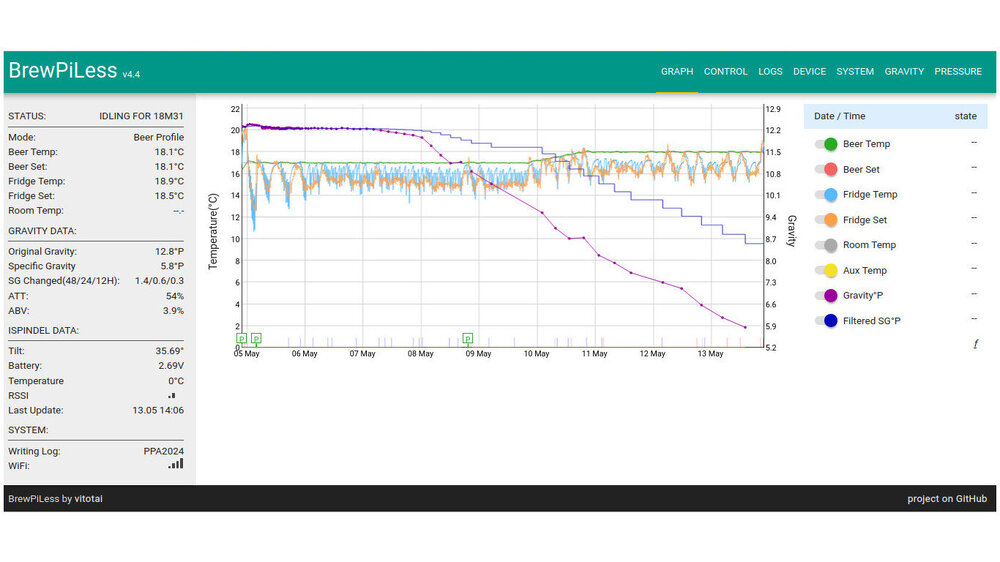Screen dimensions: 1000x562
Task: Toggle the Filtered SG°P series
Action: (x=826, y=320)
